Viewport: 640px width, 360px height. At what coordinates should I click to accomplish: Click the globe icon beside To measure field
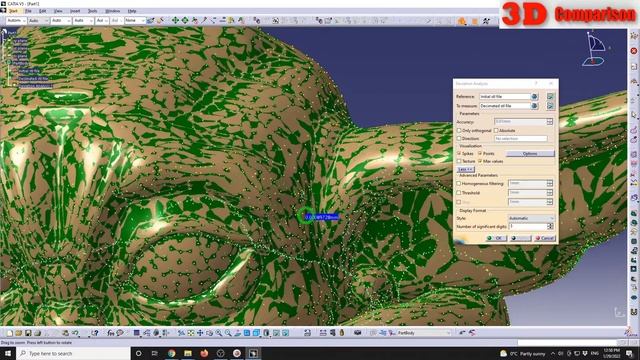coord(534,106)
